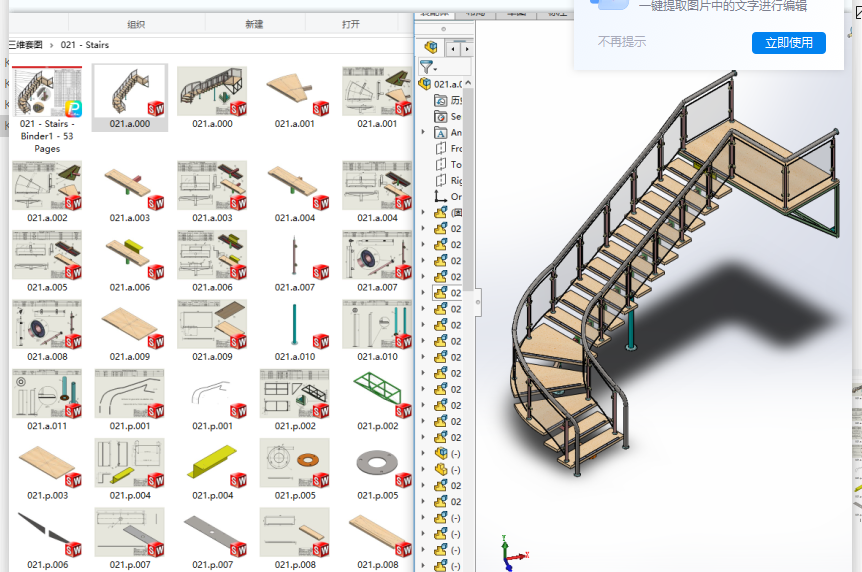862x572 pixels.
Task: Select the Origin icon in the tree
Action: pos(440,196)
